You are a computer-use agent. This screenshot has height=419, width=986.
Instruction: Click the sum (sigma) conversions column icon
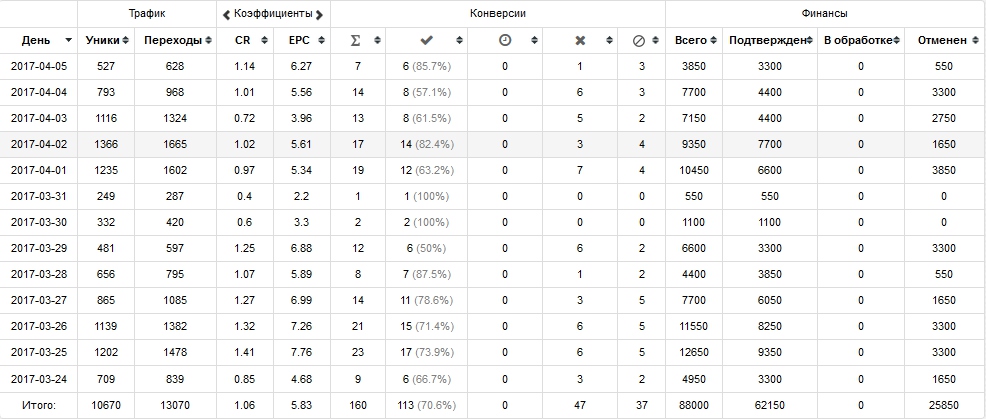click(355, 40)
